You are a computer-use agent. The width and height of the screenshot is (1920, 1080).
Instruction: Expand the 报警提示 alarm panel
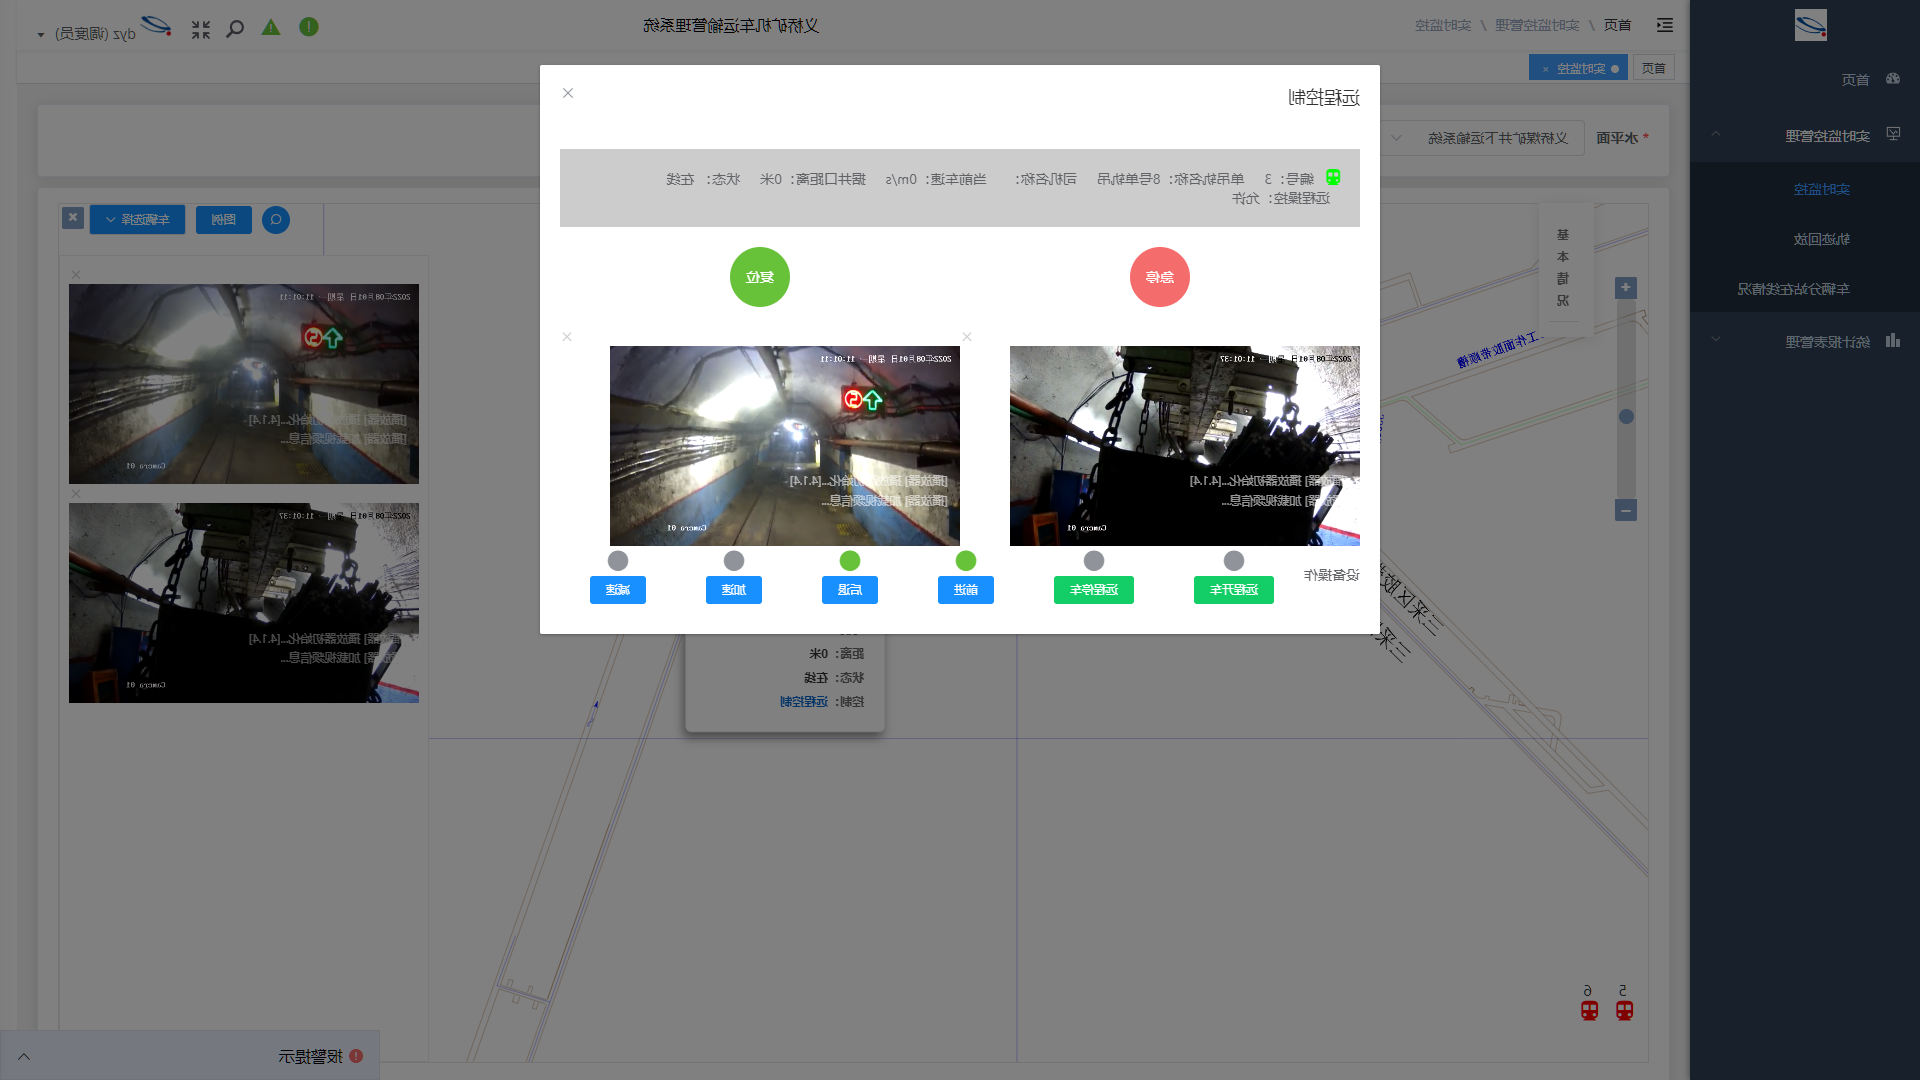[24, 1057]
